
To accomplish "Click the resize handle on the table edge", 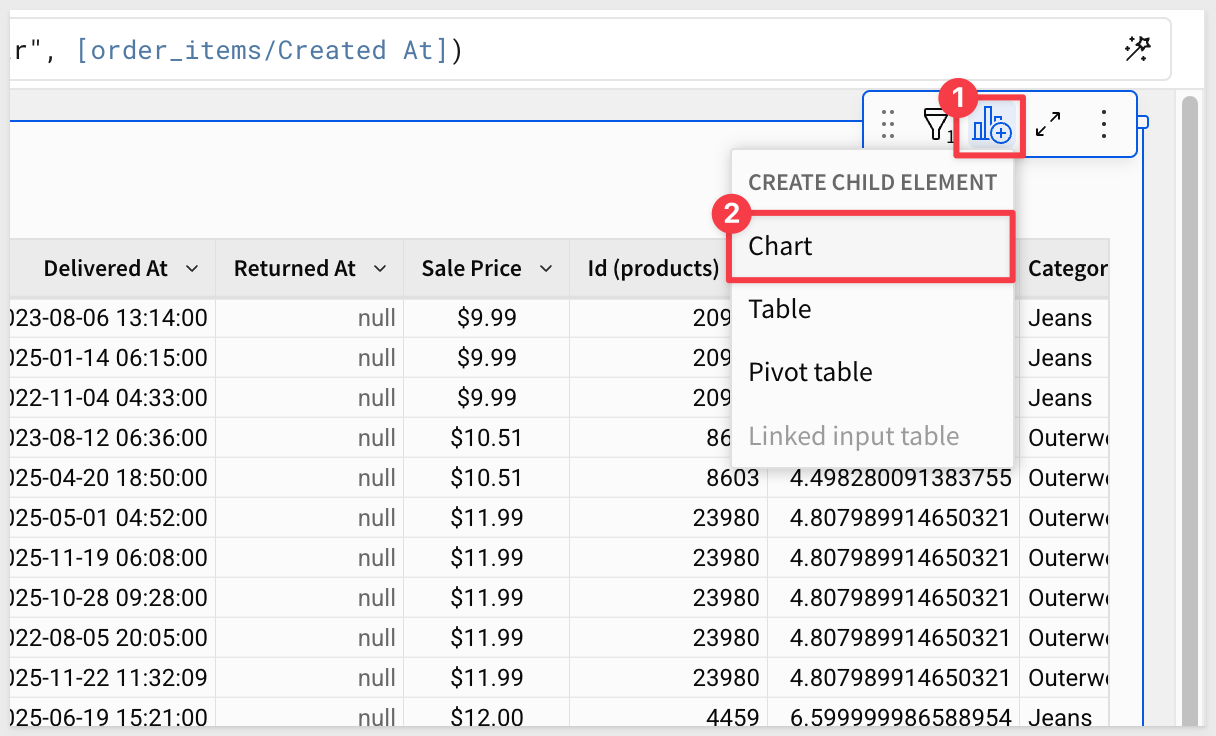I will [1144, 122].
